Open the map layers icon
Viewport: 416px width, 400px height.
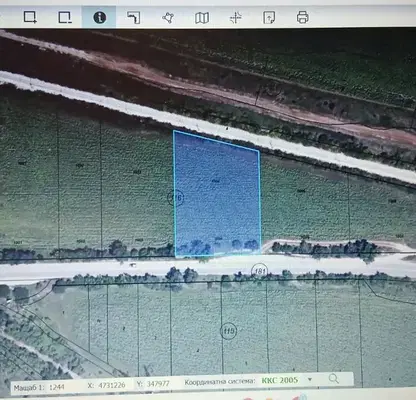click(202, 18)
